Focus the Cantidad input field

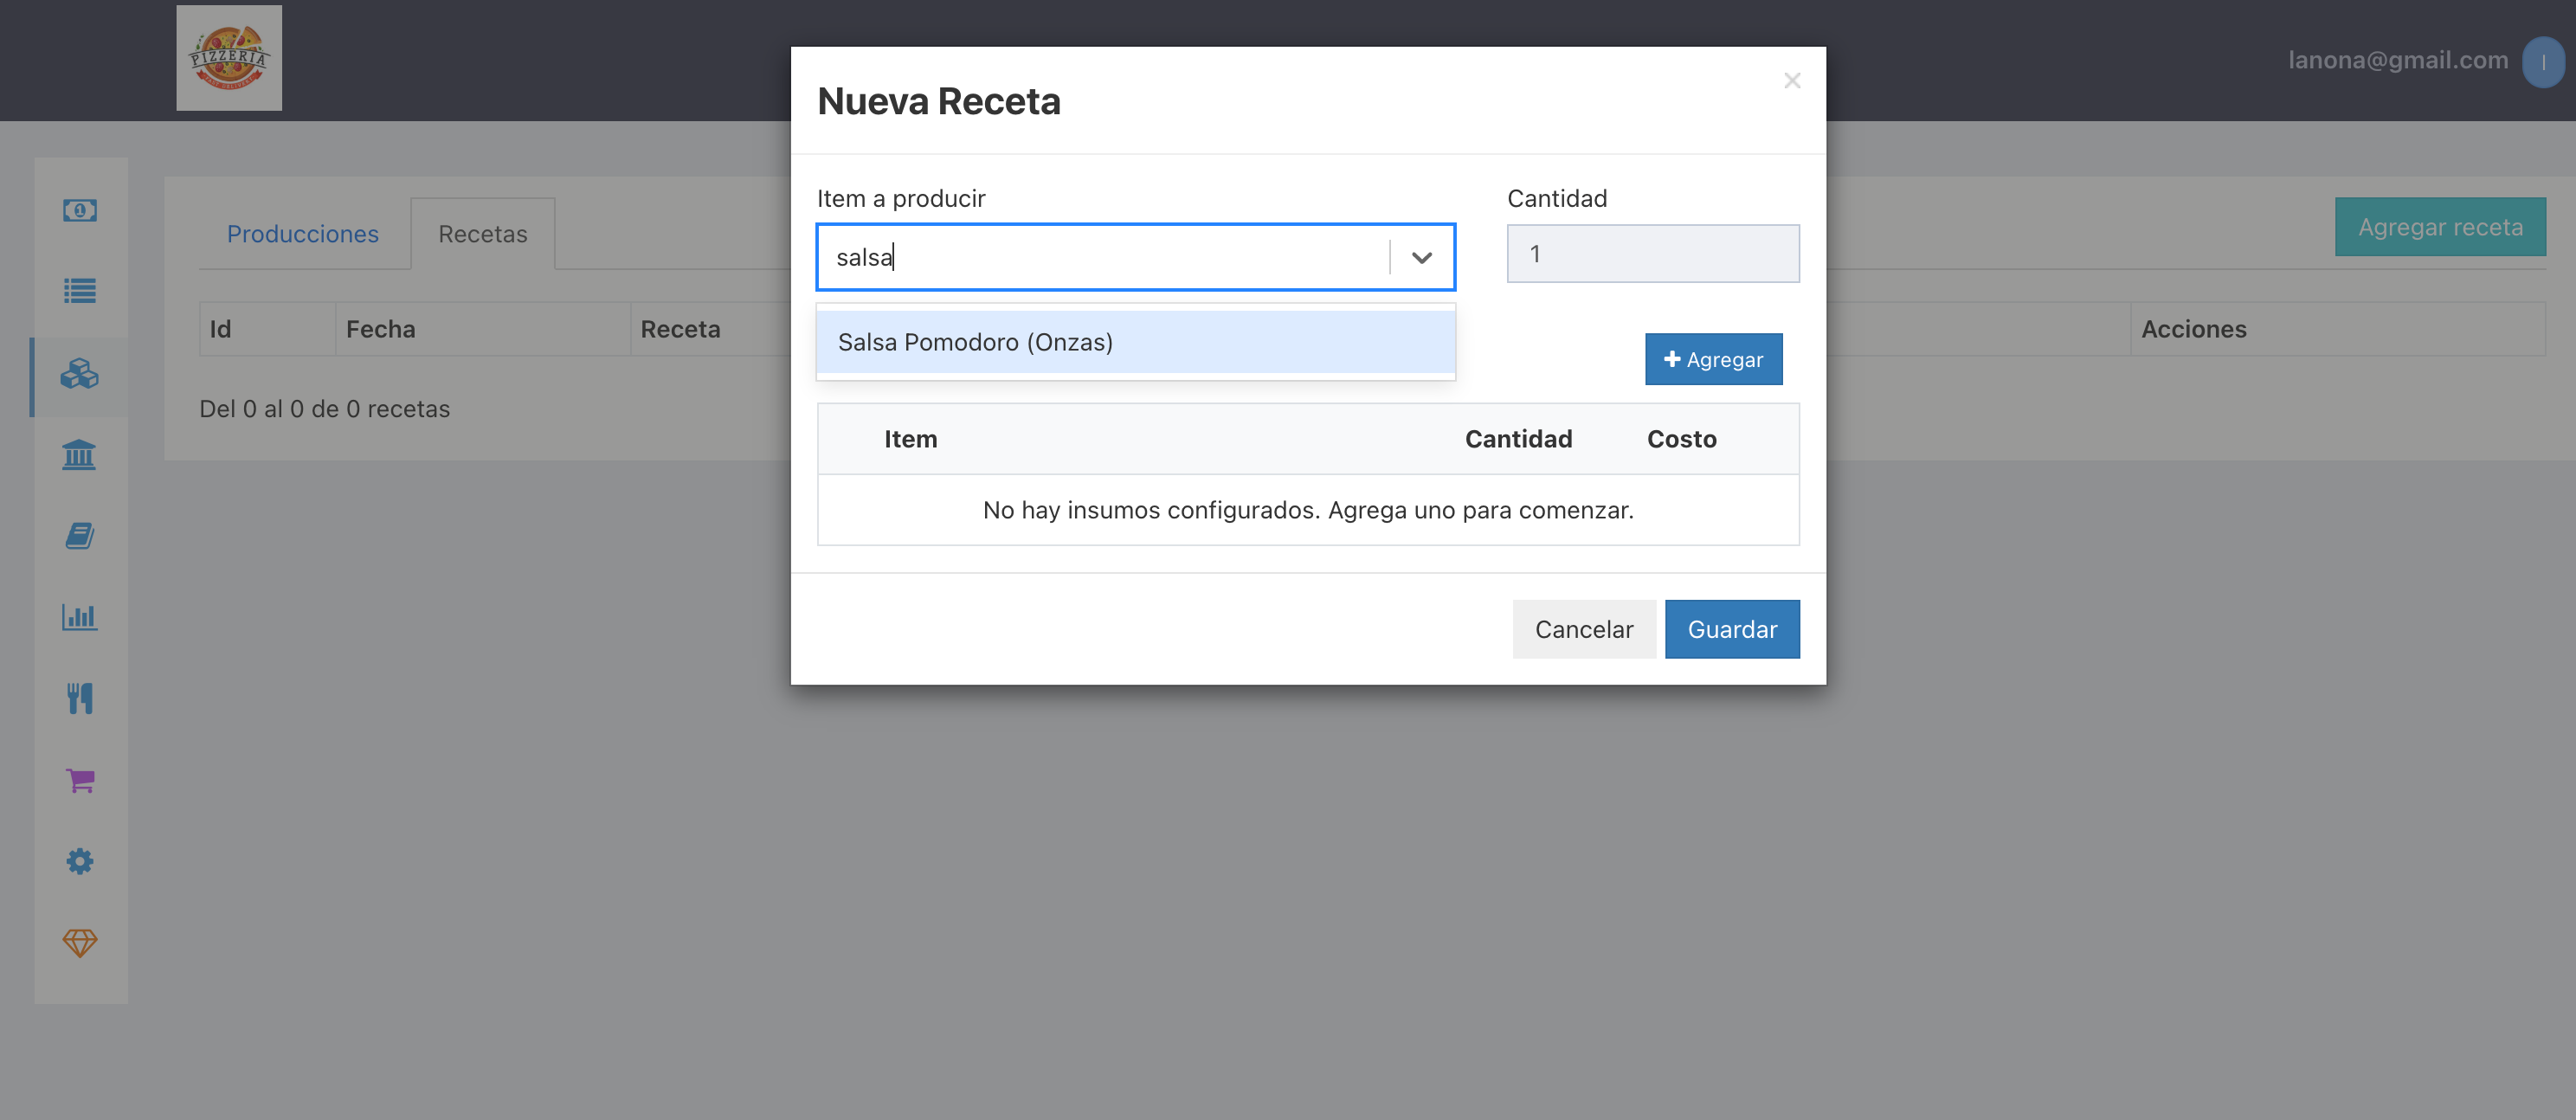1653,254
